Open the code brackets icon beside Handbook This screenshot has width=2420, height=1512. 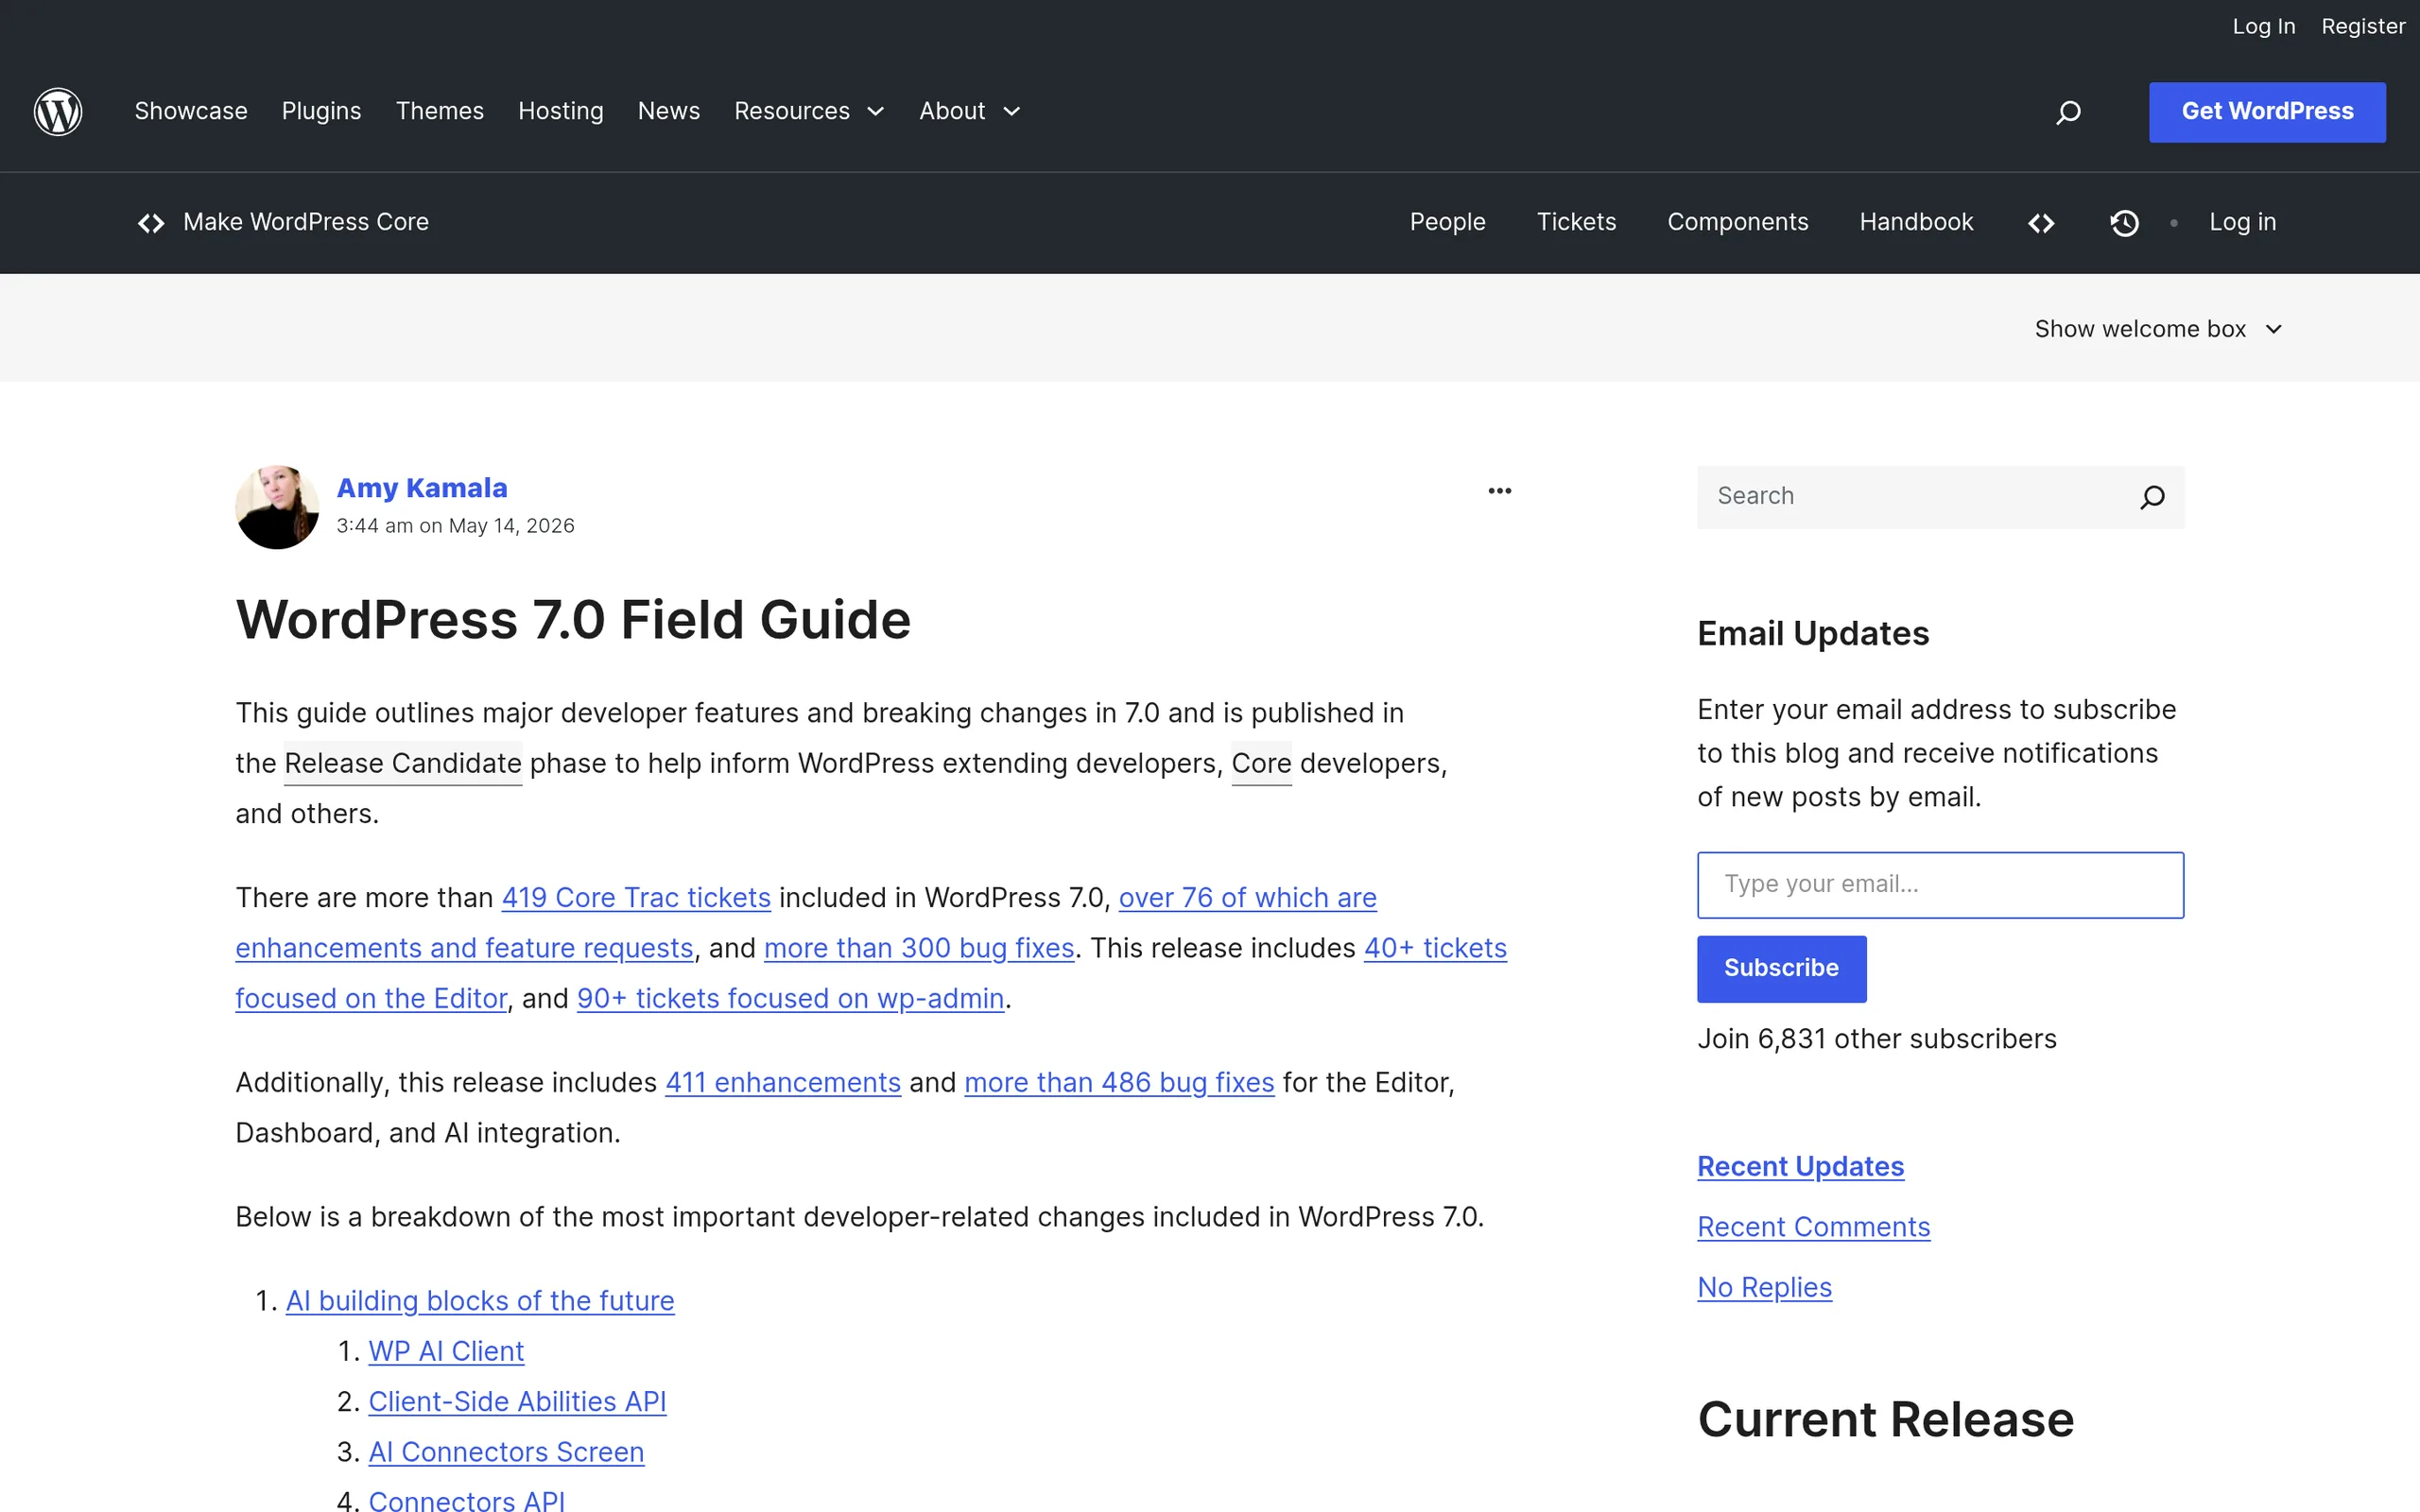(2041, 223)
